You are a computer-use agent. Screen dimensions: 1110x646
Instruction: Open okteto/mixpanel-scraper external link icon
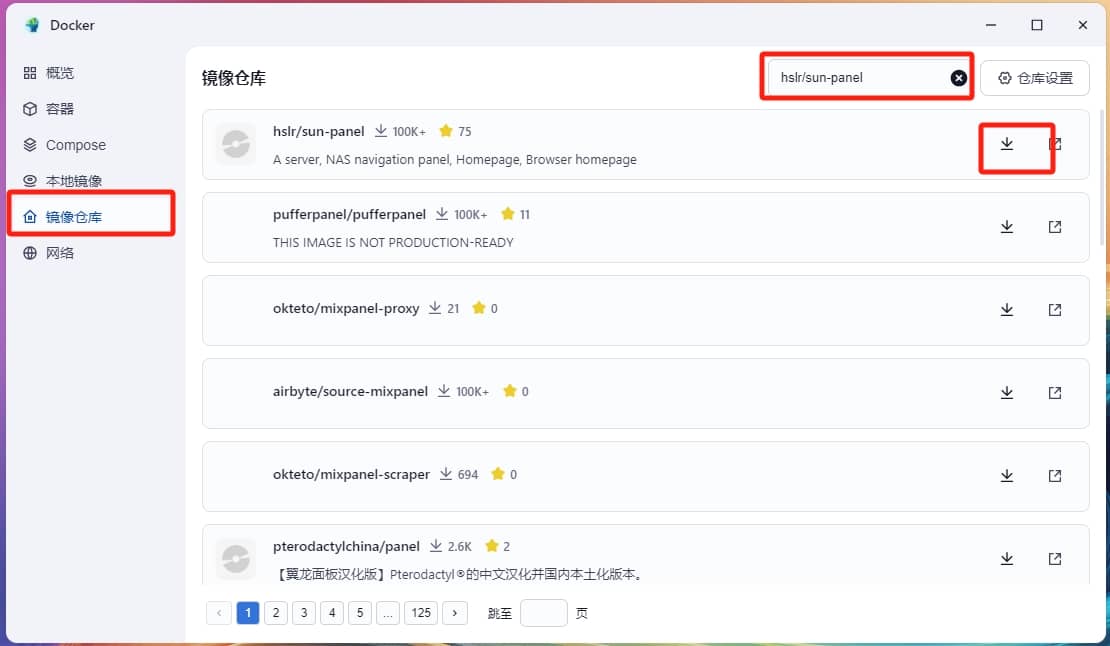[x=1055, y=475]
